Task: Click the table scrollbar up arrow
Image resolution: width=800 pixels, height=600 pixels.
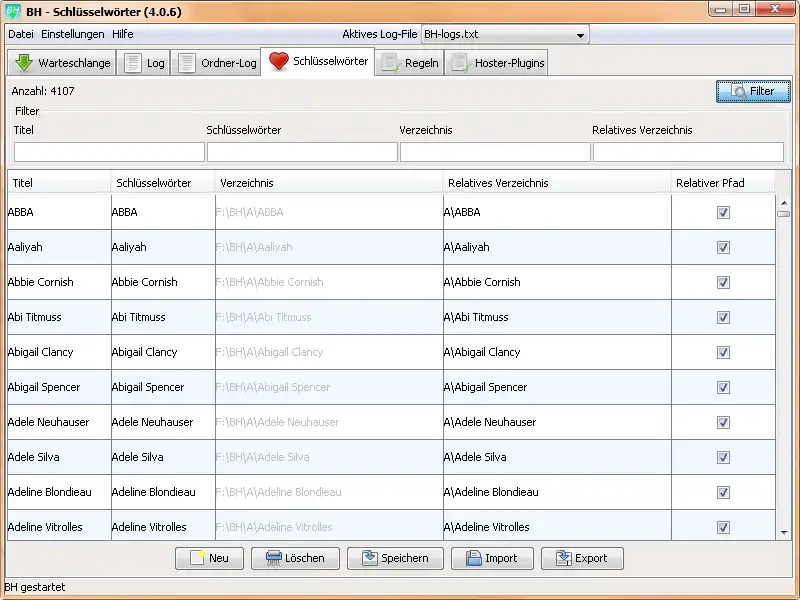Action: pos(784,203)
